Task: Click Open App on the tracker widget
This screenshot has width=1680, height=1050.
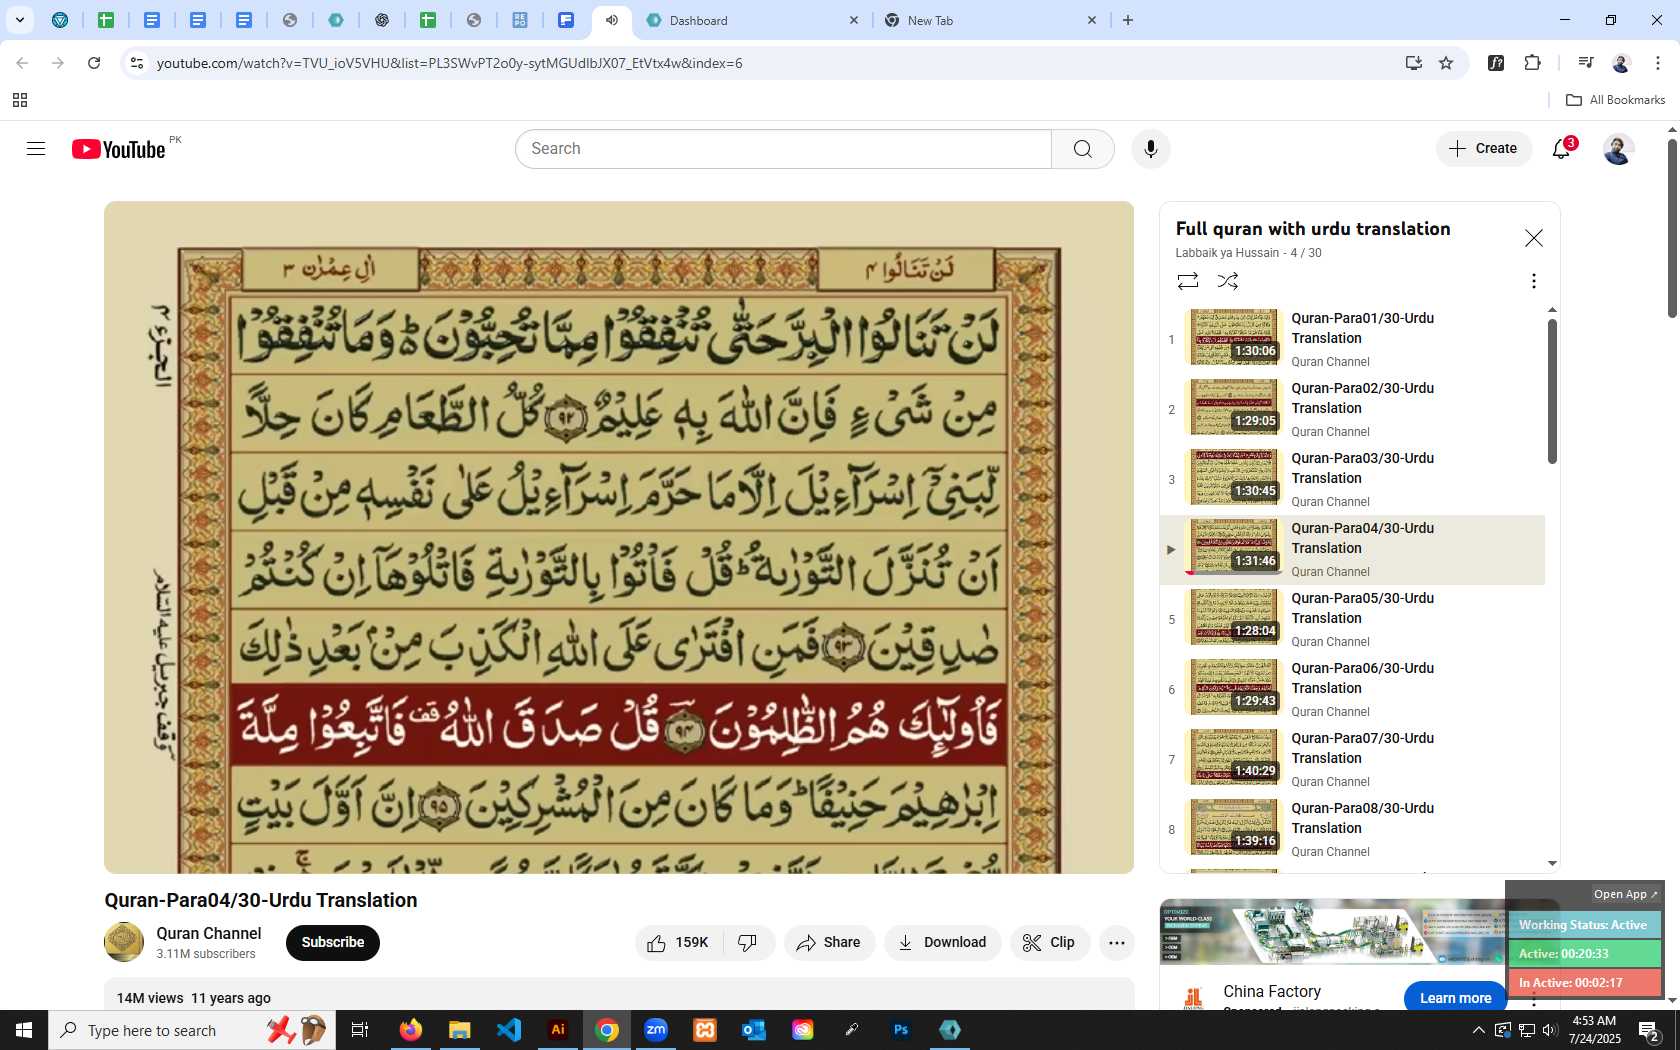Action: click(1625, 894)
